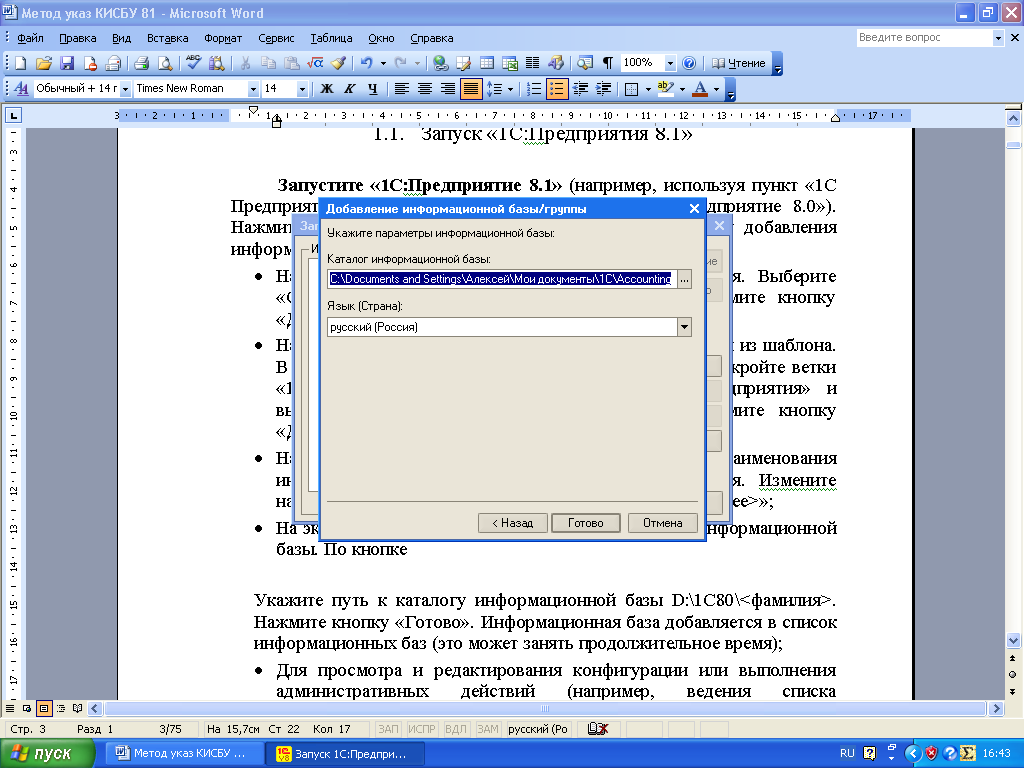Viewport: 1024px width, 768px height.
Task: Insert a table icon
Action: click(487, 63)
